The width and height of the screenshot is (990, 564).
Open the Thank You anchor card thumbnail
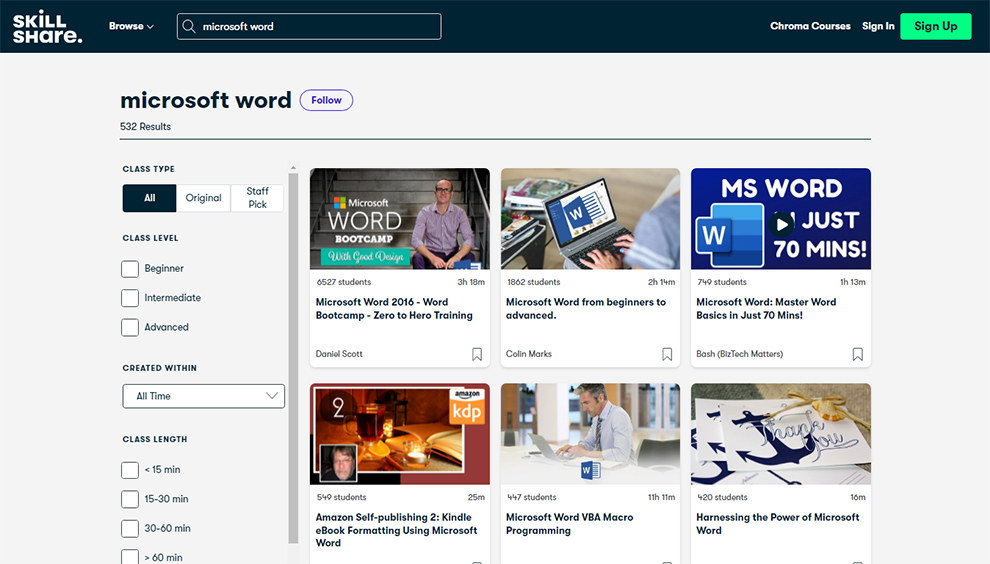tap(781, 434)
